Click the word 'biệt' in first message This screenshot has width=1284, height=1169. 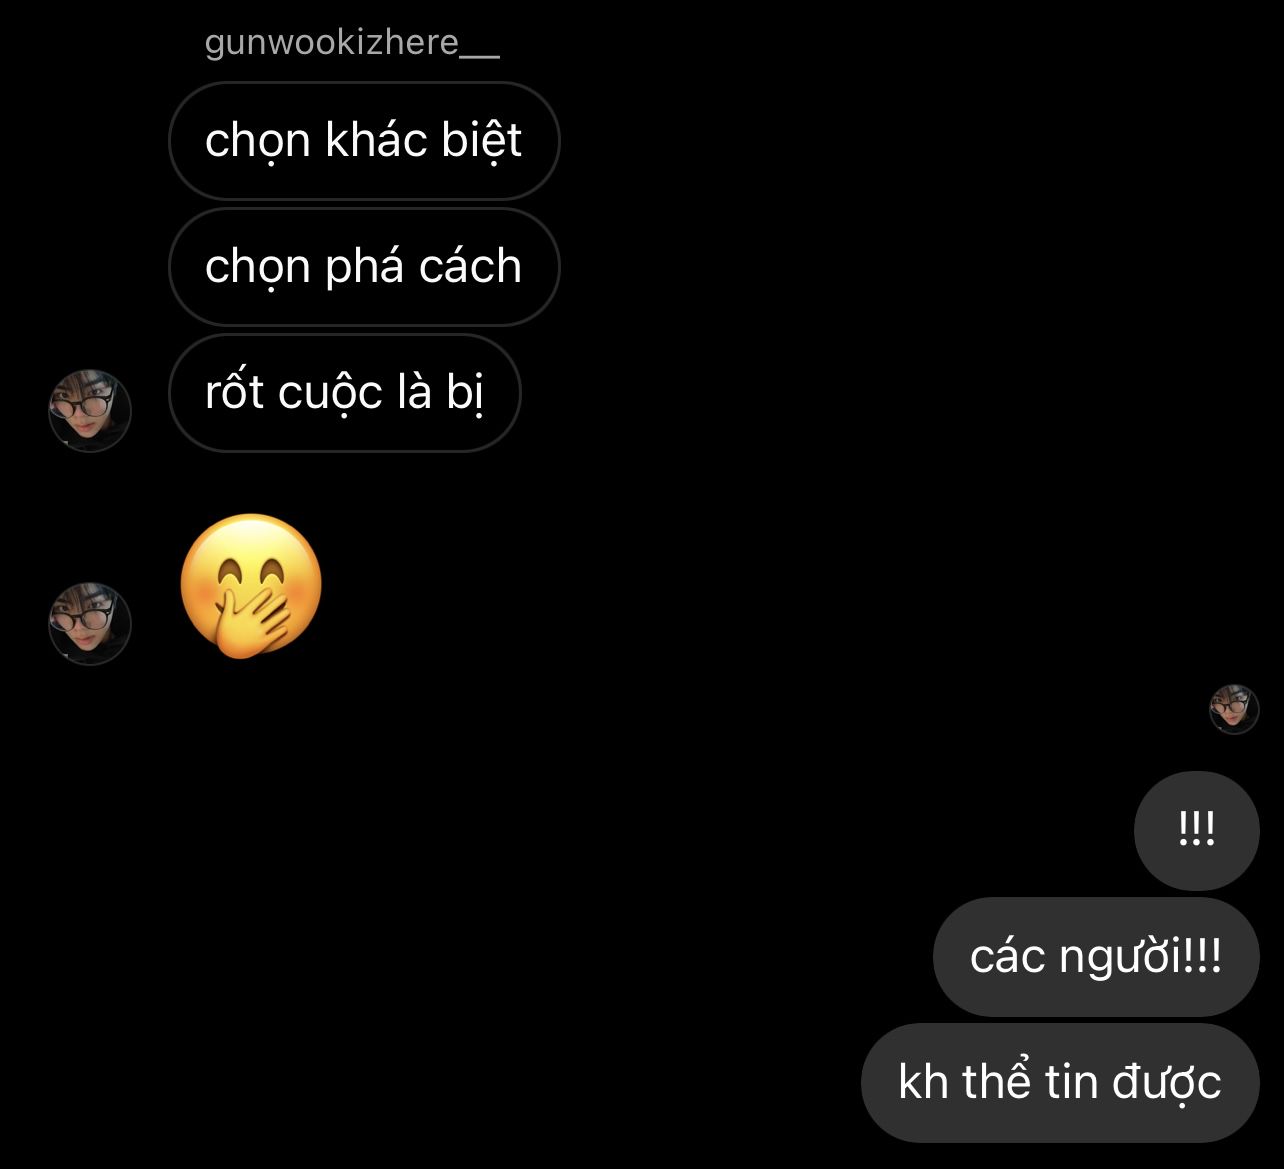[482, 141]
